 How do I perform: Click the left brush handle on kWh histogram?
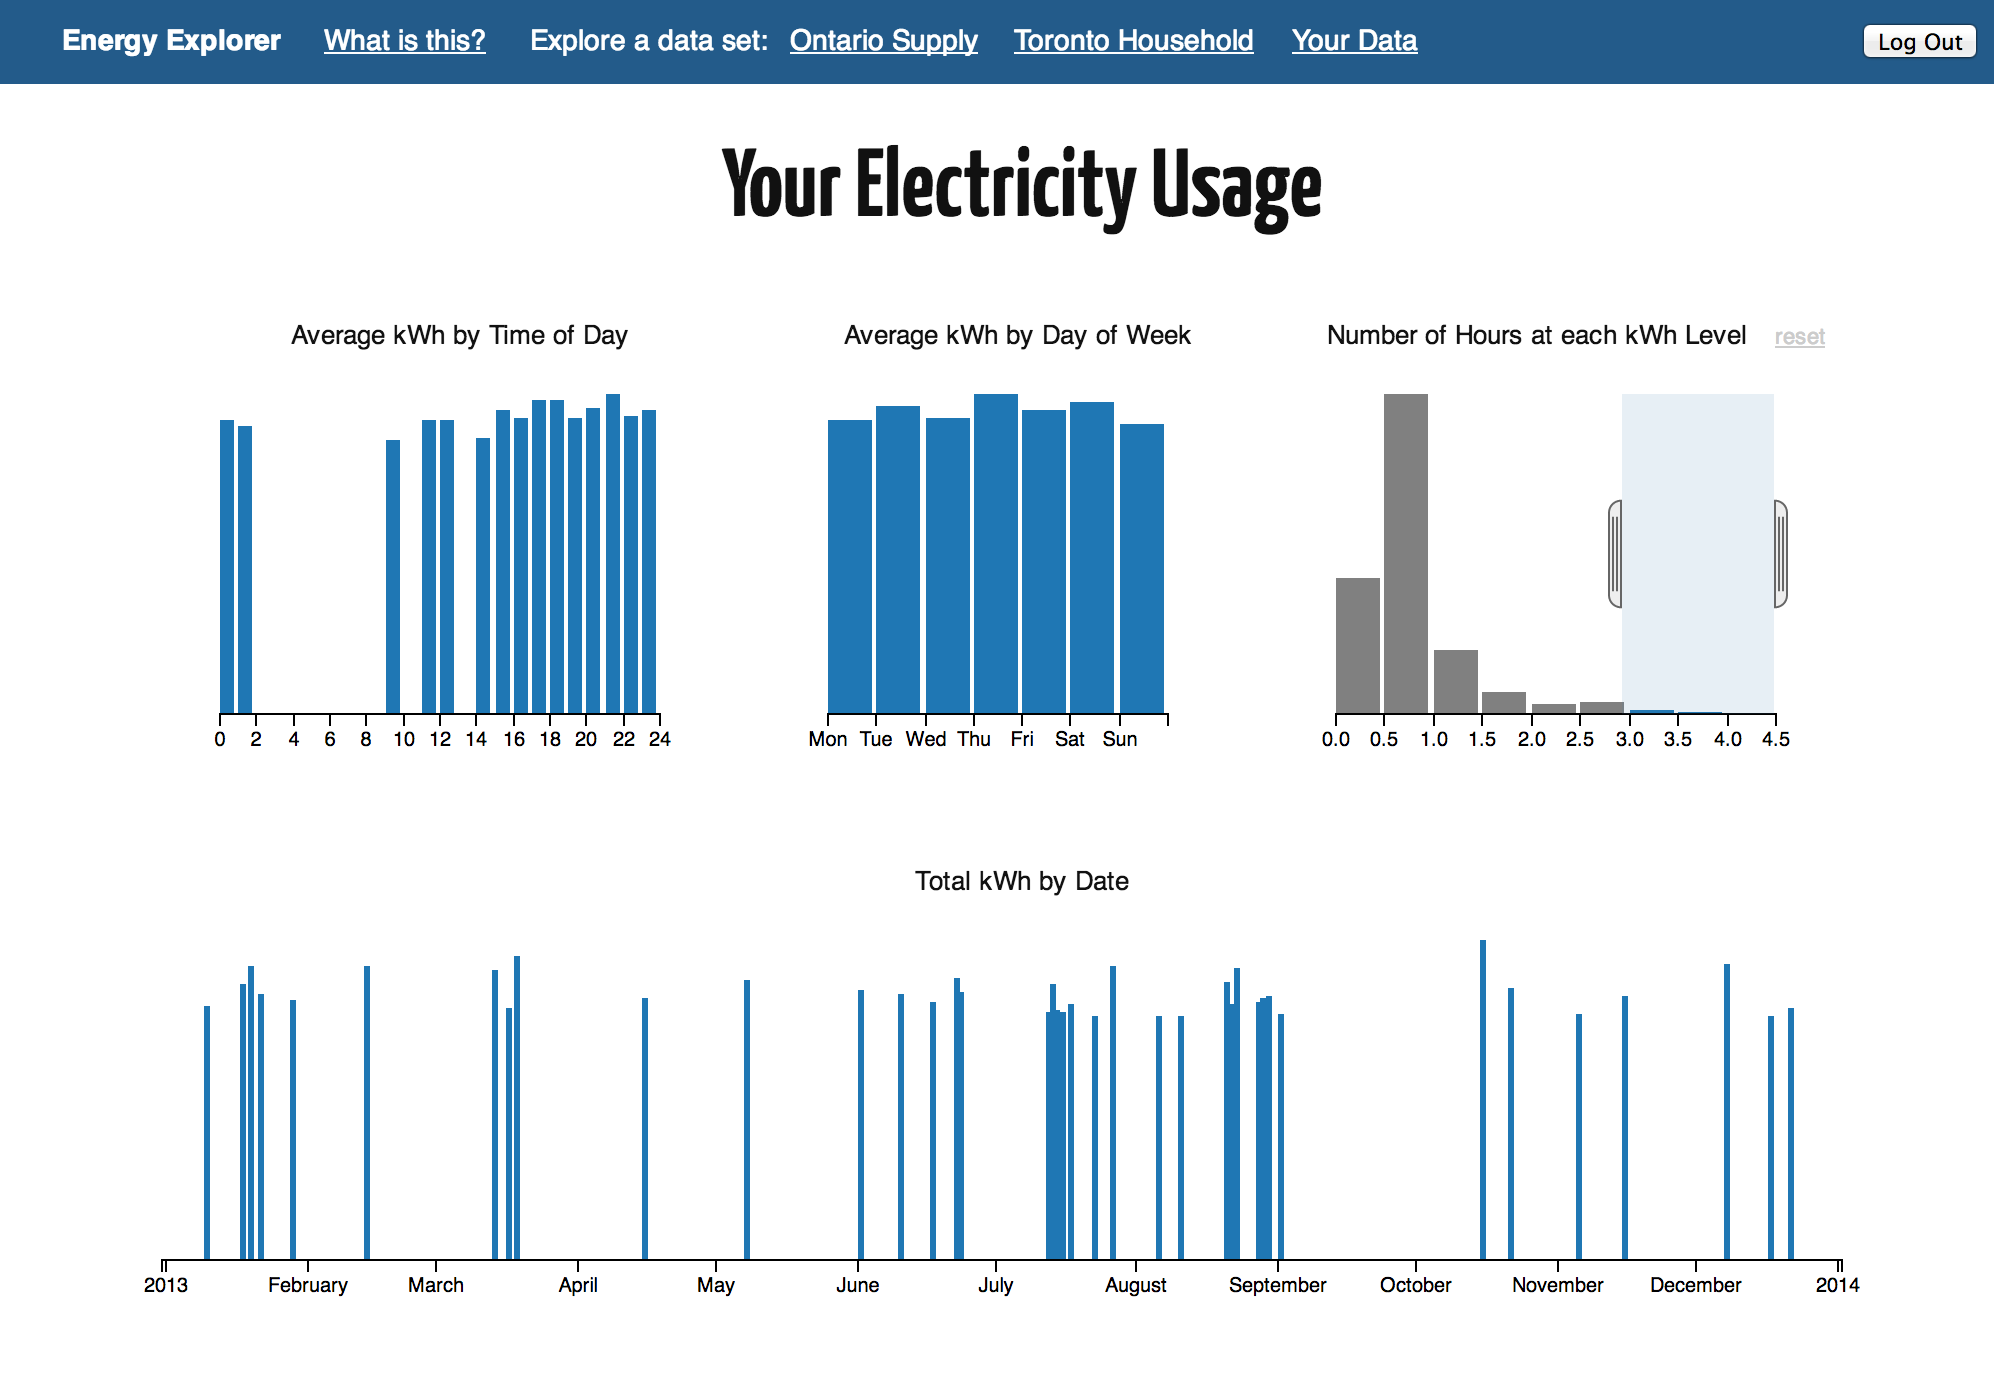(1615, 554)
